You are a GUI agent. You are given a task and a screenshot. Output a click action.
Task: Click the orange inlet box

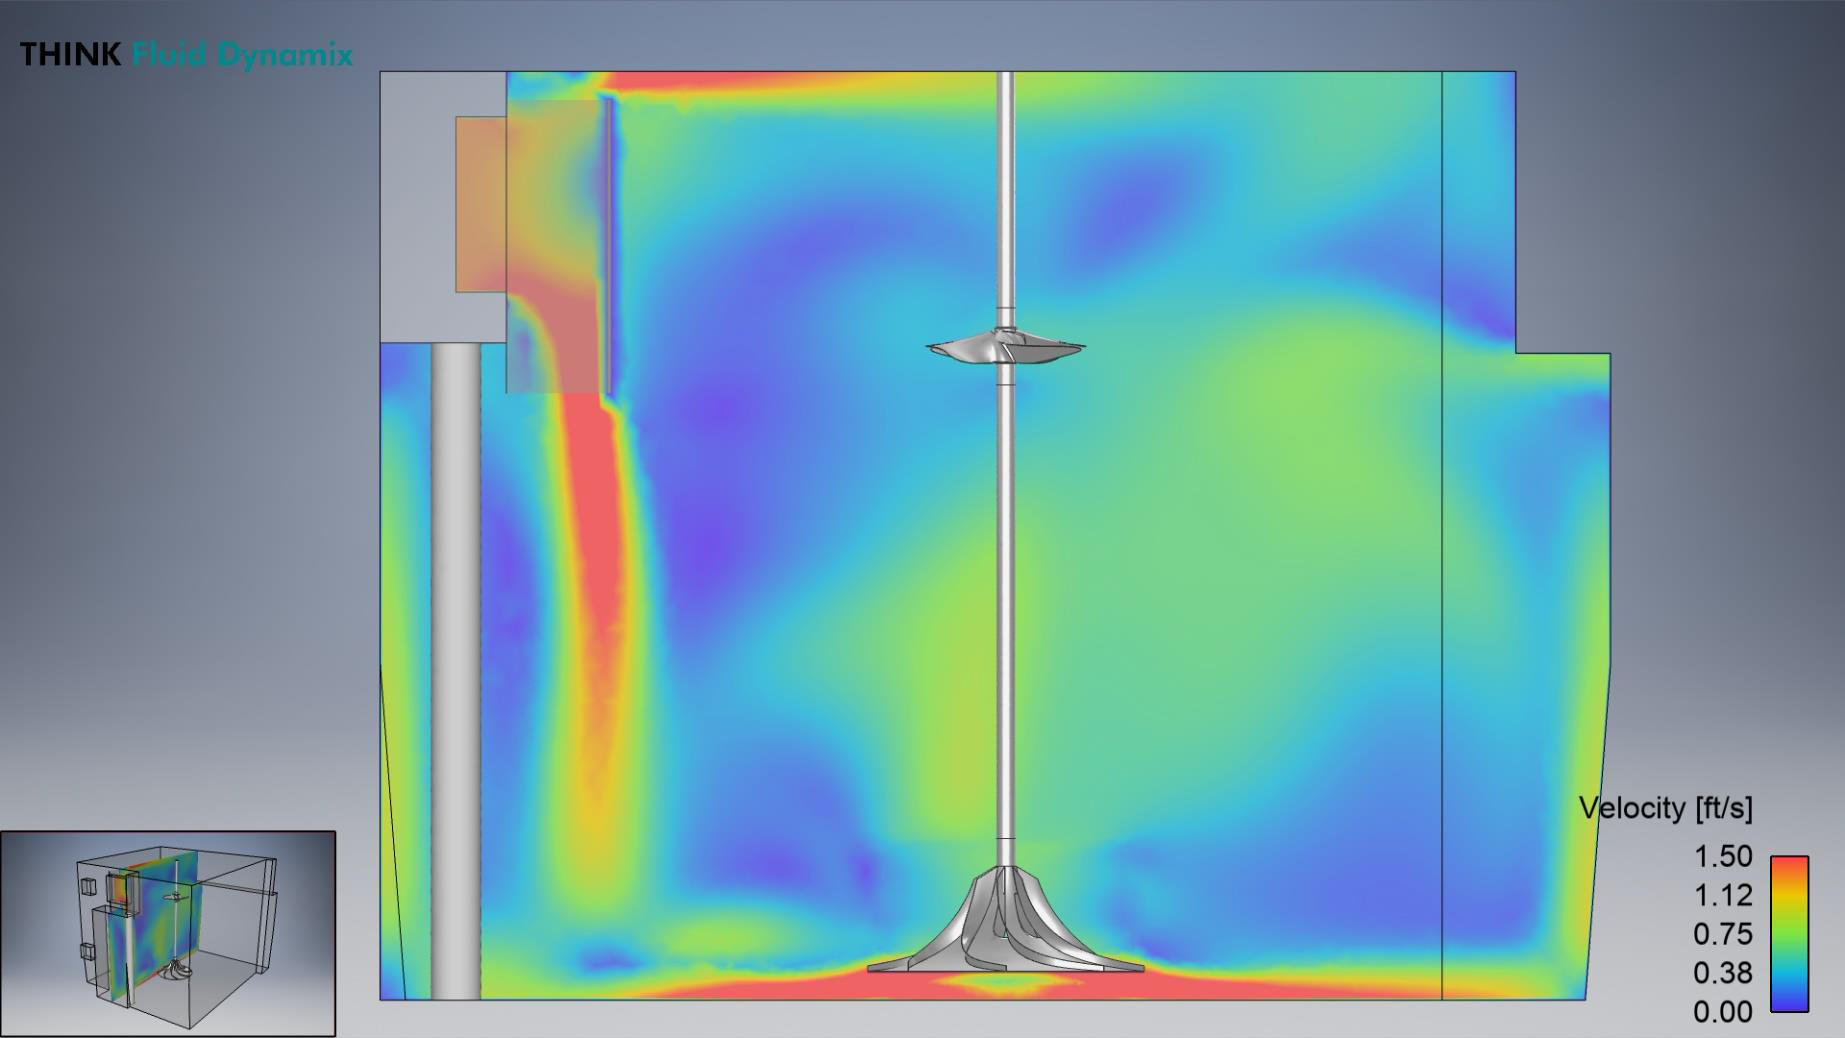click(x=481, y=205)
